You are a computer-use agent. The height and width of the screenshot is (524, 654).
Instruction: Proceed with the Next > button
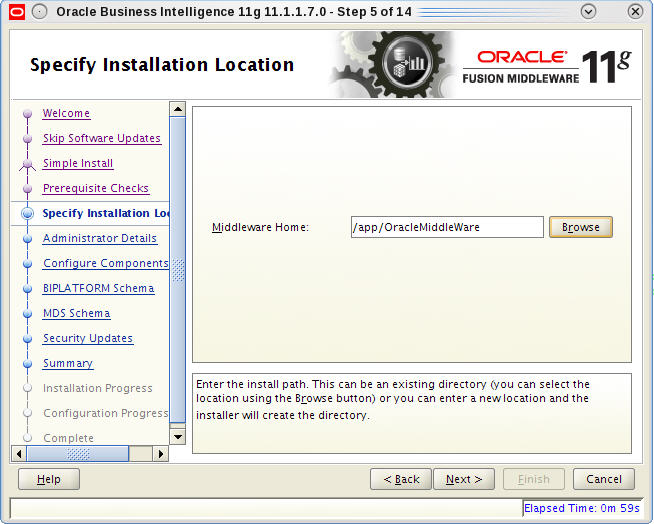point(464,479)
